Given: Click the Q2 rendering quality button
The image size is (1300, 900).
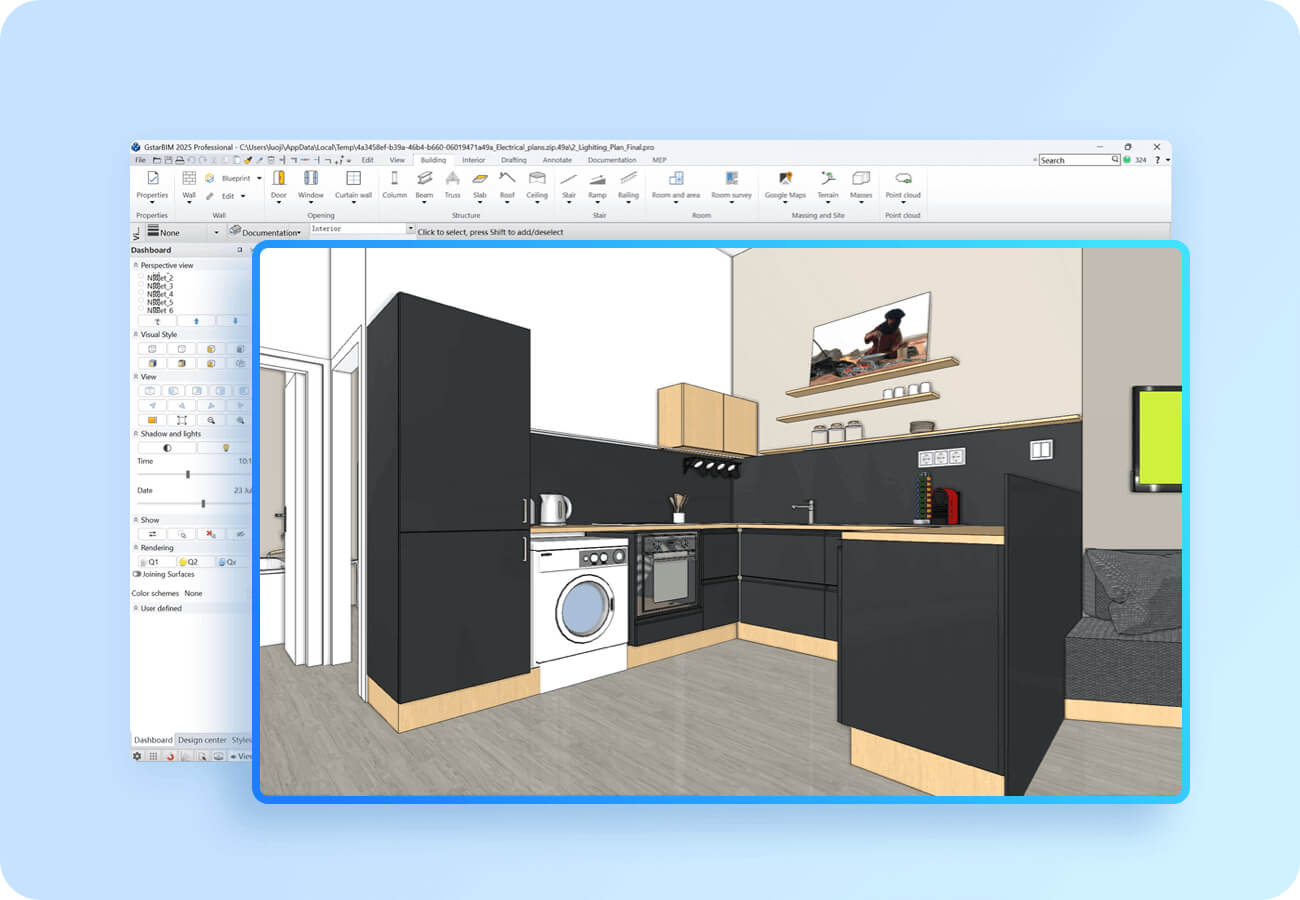Looking at the screenshot, I should 190,562.
